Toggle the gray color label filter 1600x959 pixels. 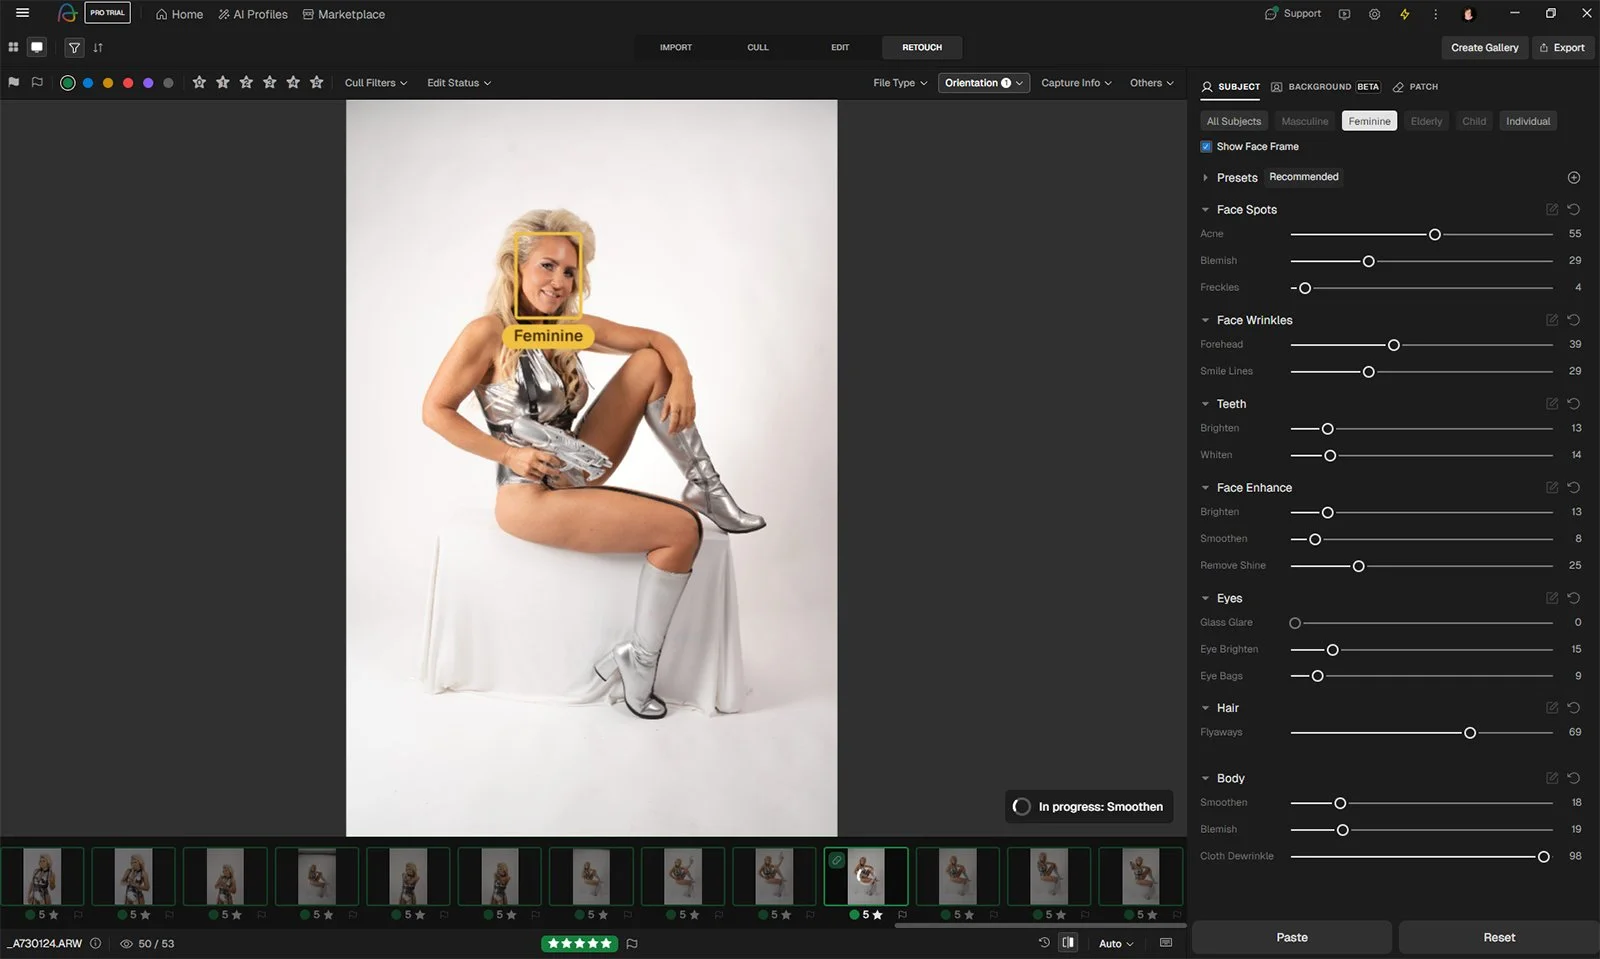point(168,83)
